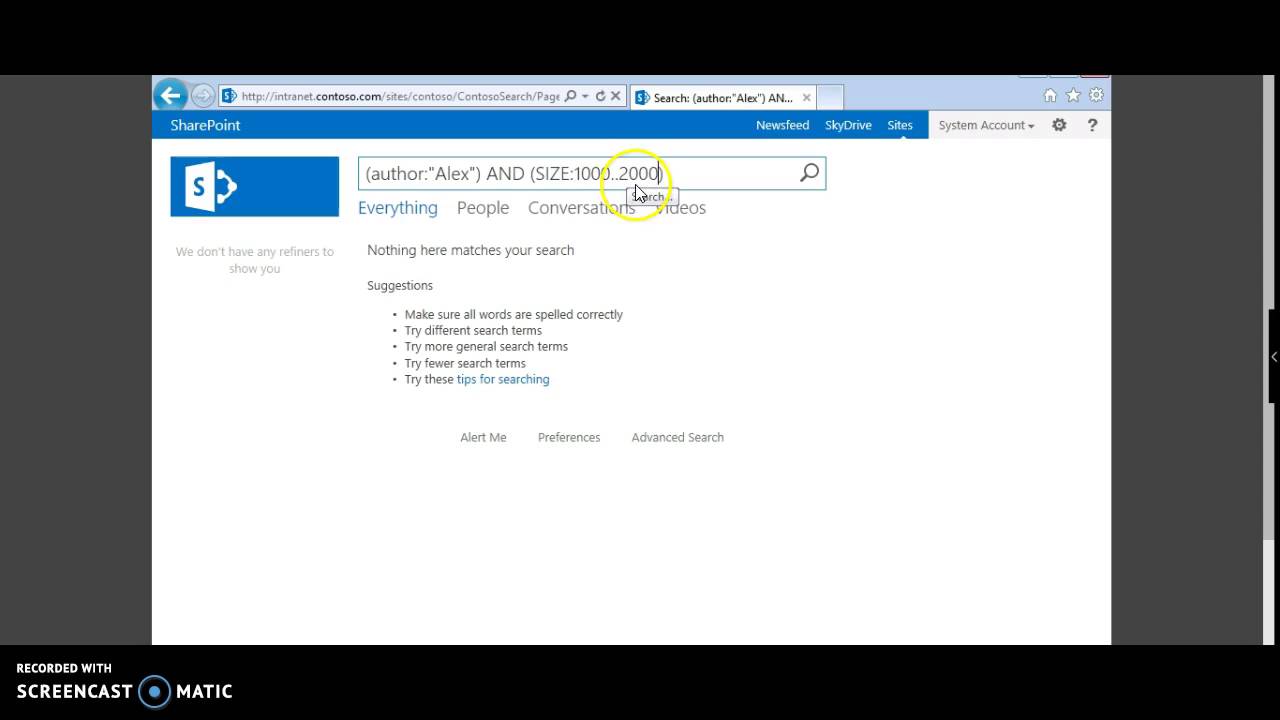The width and height of the screenshot is (1280, 720).
Task: Close the Search (author:"Alex") browser tab
Action: (806, 97)
